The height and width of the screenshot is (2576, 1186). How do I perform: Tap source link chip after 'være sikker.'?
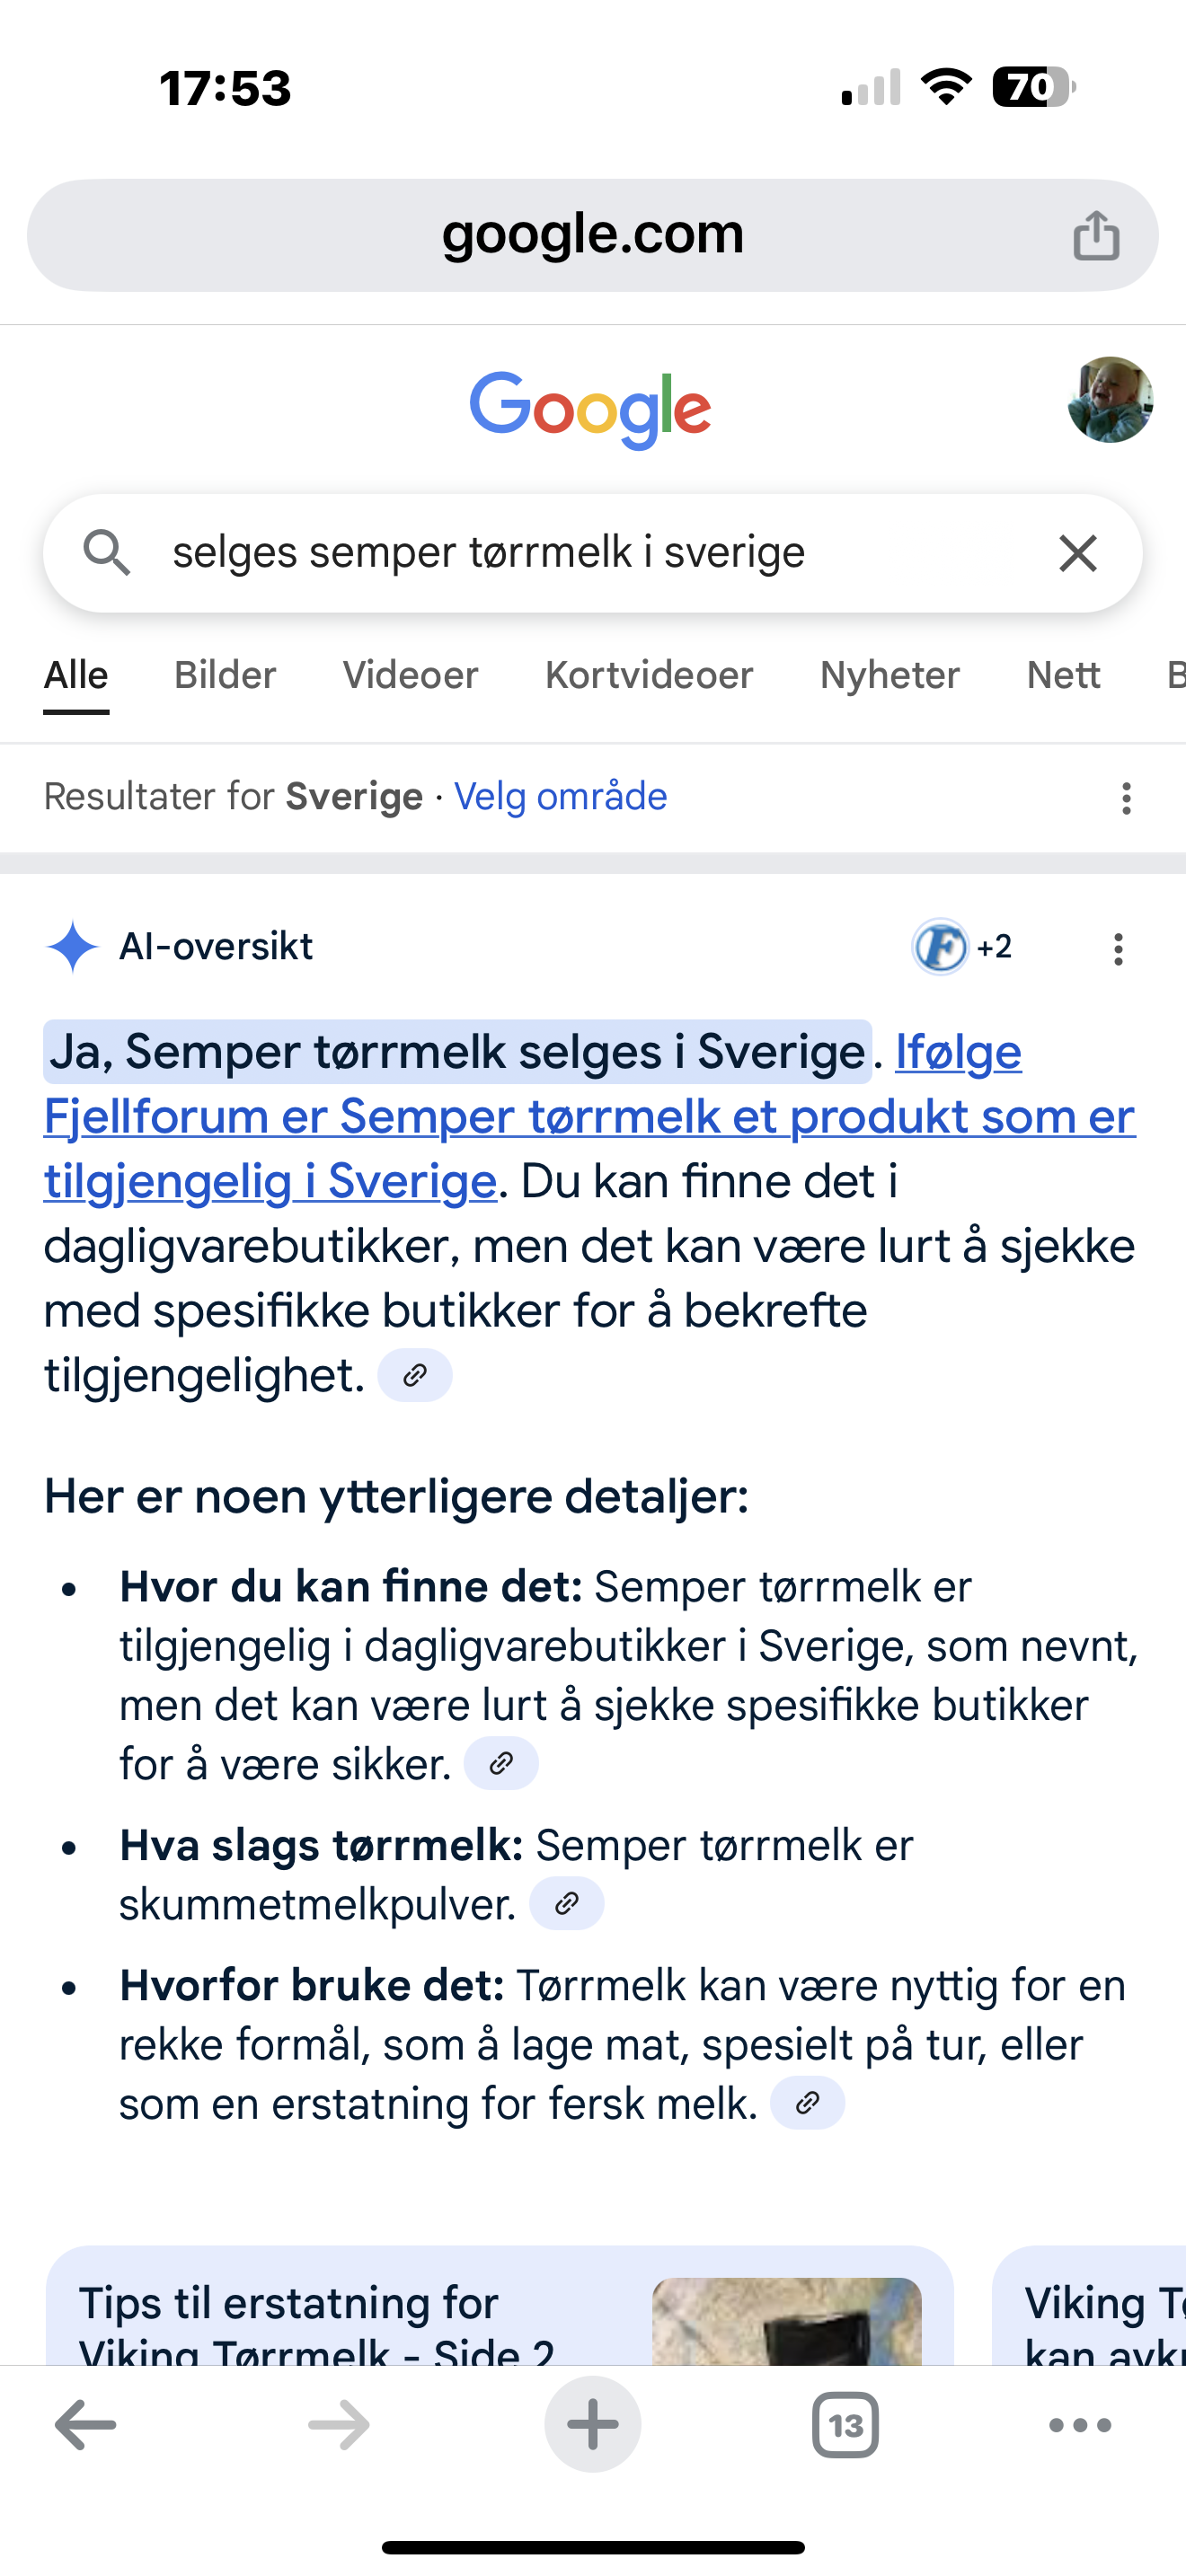point(501,1763)
